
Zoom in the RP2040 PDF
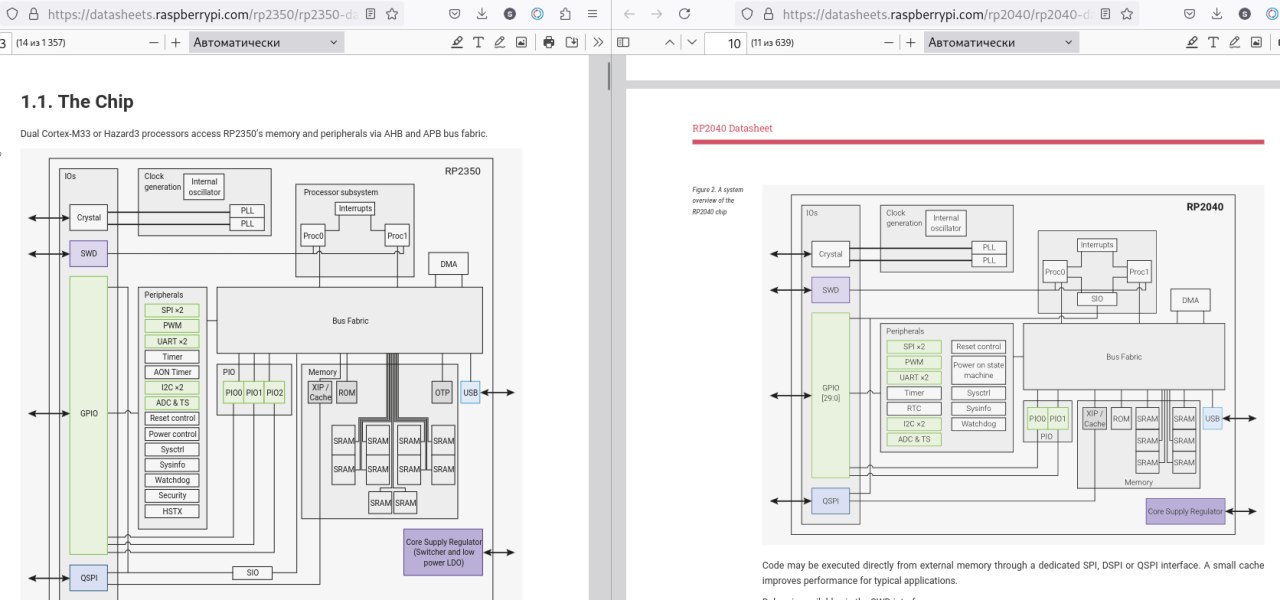coord(911,42)
